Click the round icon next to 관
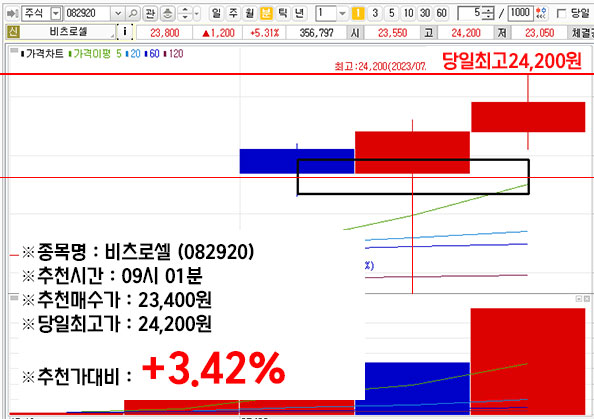The height and width of the screenshot is (419, 594). [x=168, y=14]
